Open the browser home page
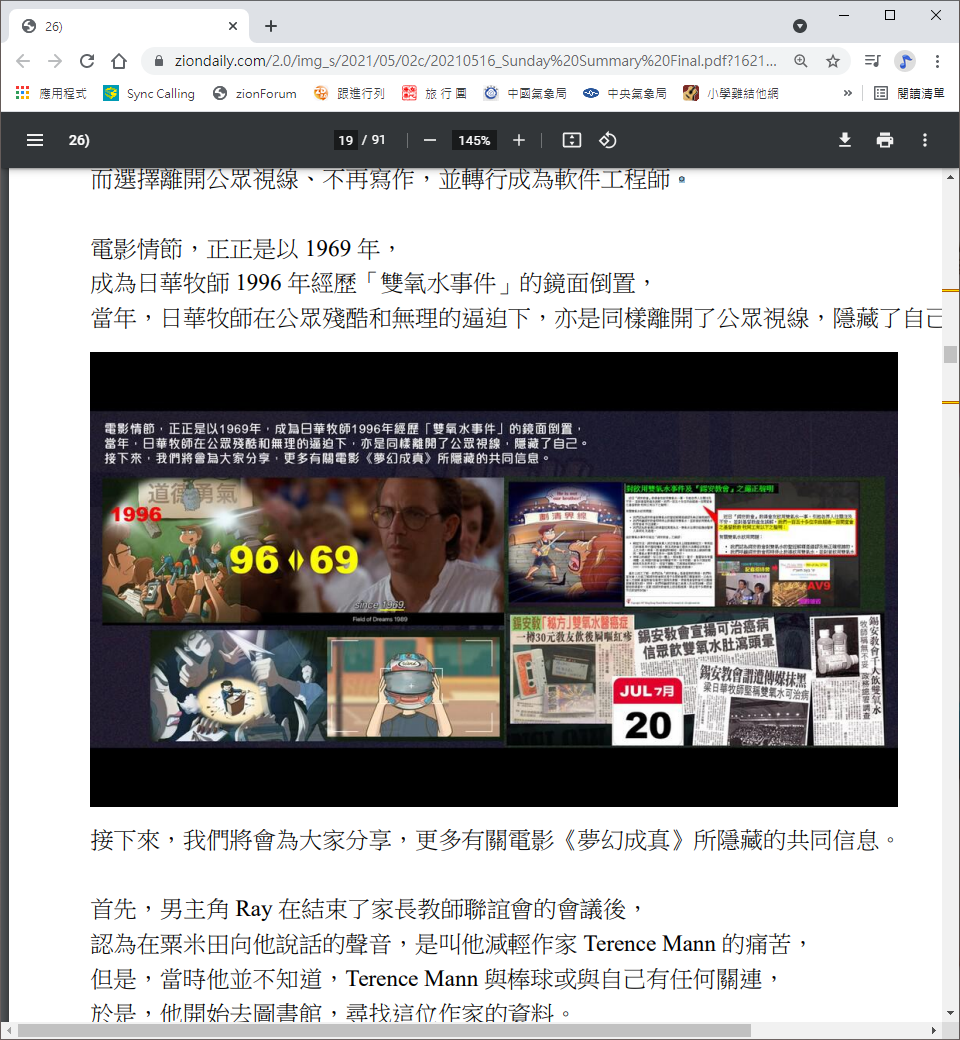The image size is (960, 1040). [x=119, y=61]
